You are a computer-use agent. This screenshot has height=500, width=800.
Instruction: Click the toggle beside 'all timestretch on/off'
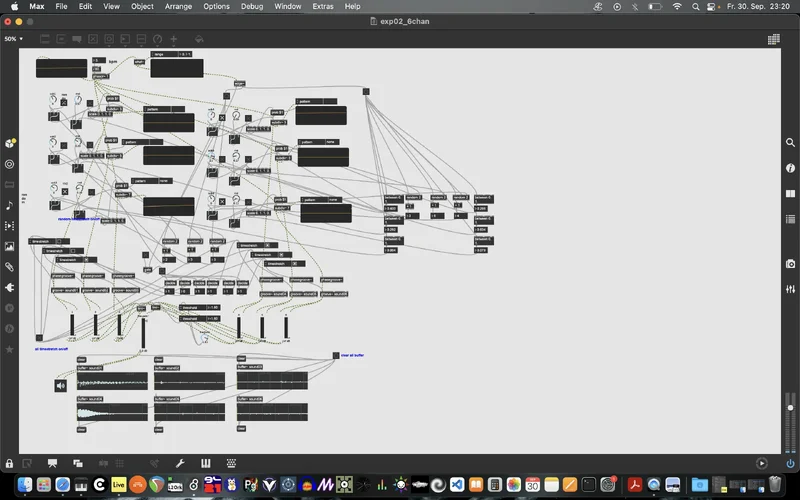coord(39,338)
